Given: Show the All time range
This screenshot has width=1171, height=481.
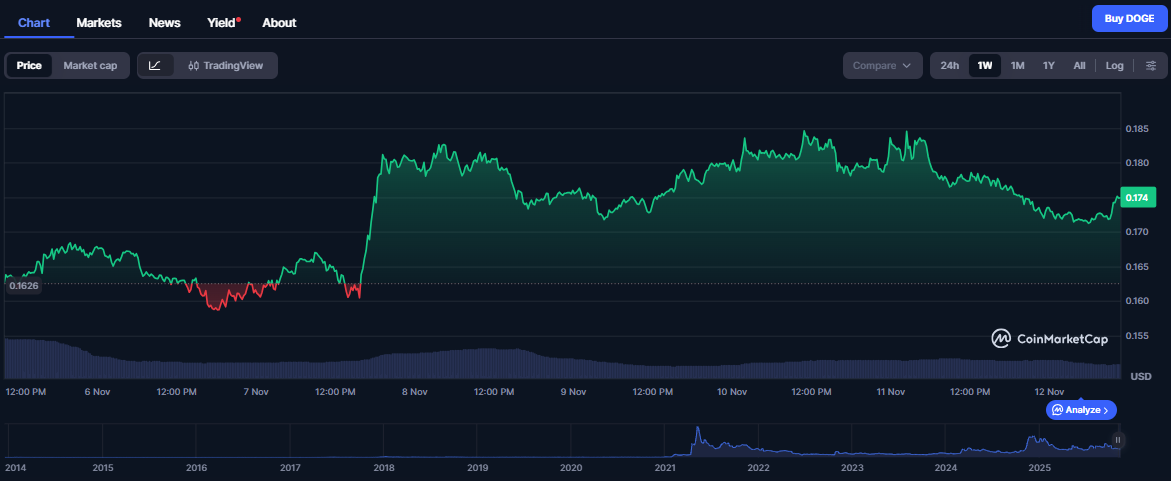Looking at the screenshot, I should 1079,66.
